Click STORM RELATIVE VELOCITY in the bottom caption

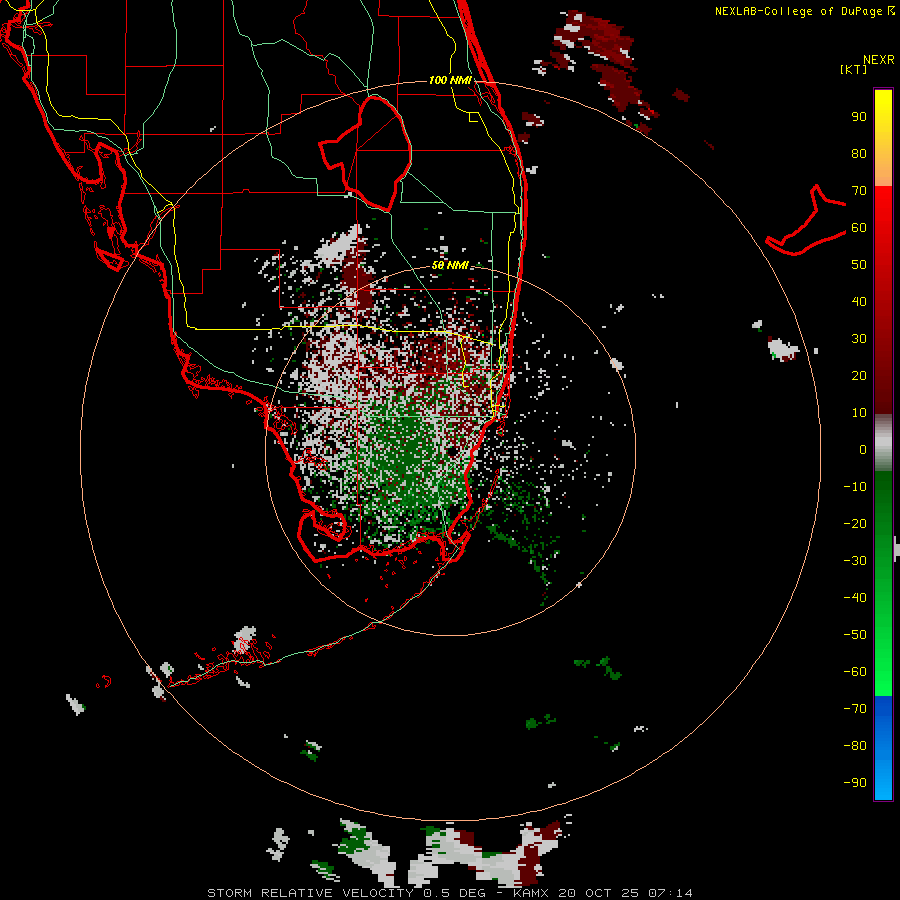(310, 893)
